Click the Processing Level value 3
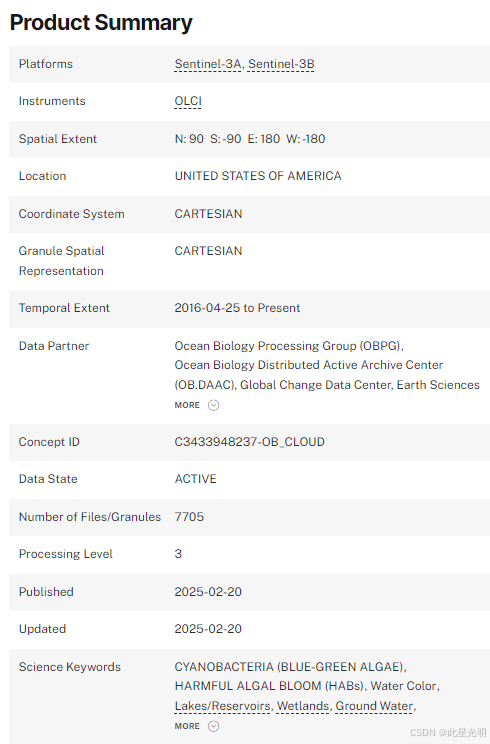Viewport: 490px width, 744px height. click(178, 554)
